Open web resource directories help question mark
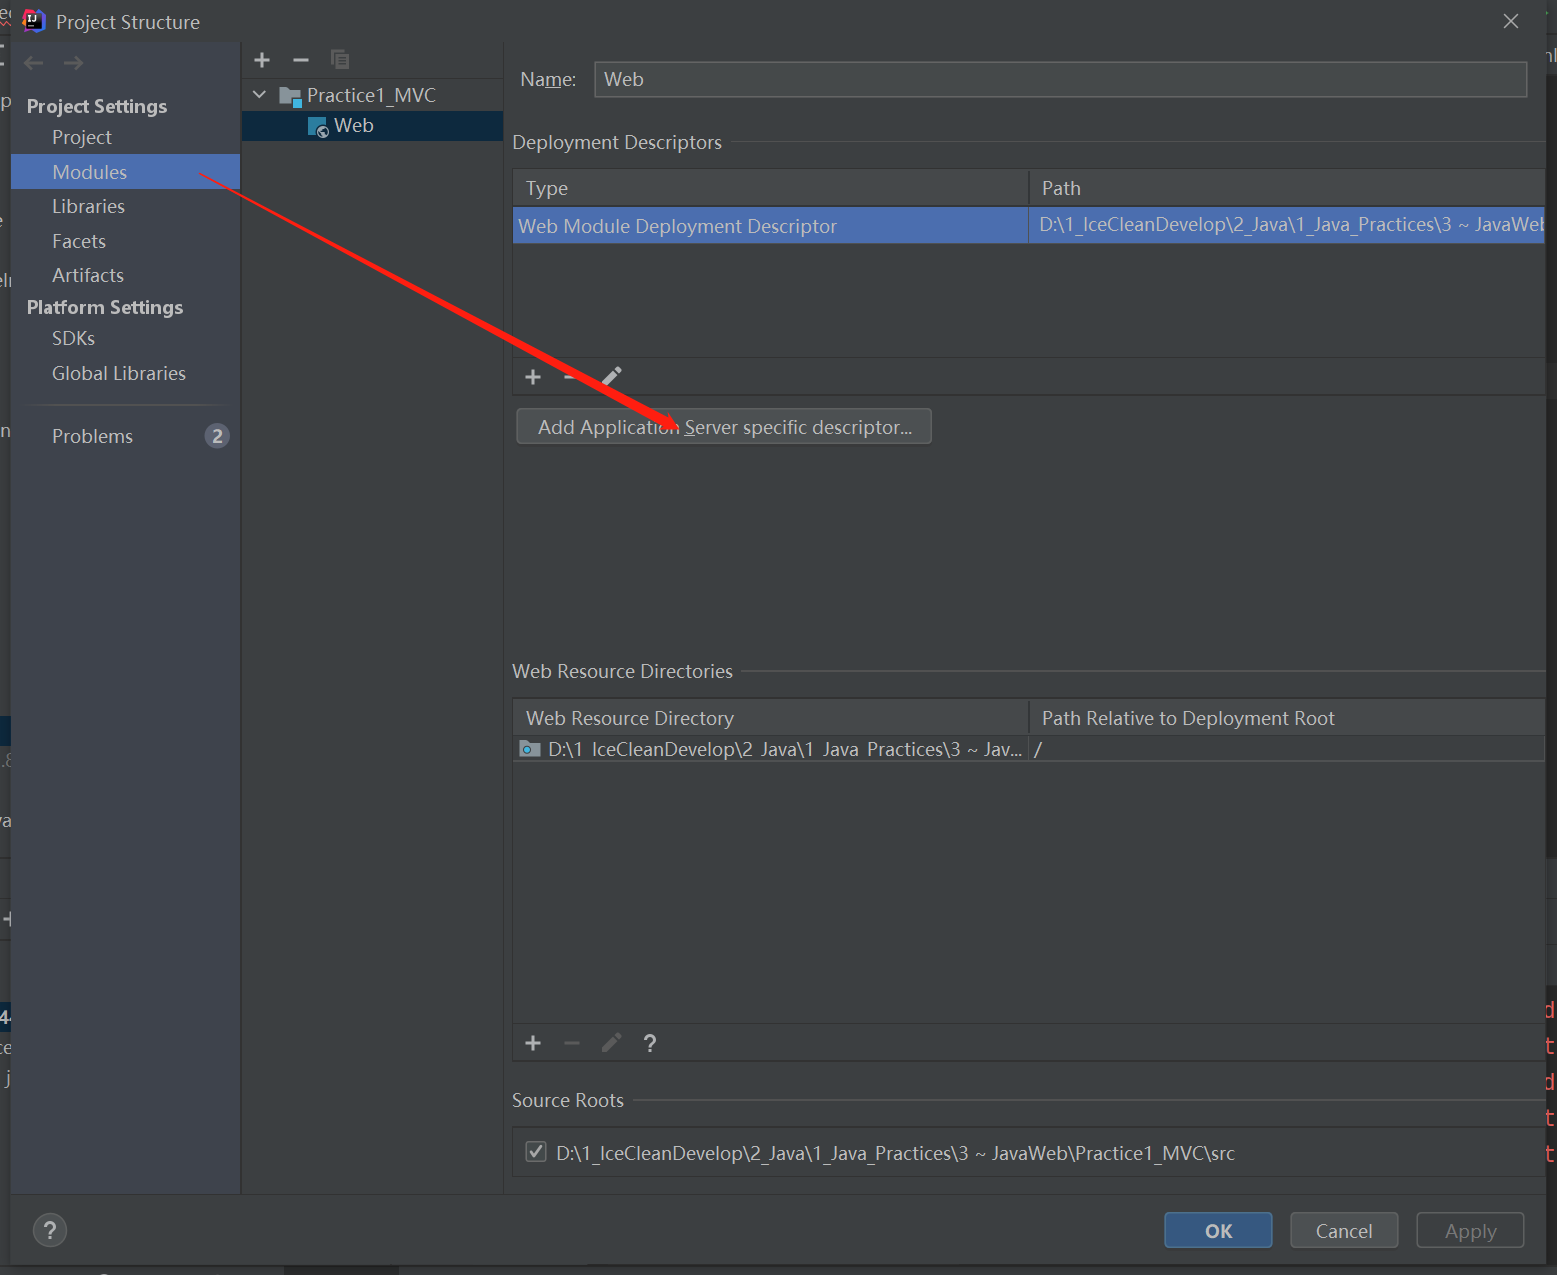Screen dimensions: 1557x1275 650,1044
